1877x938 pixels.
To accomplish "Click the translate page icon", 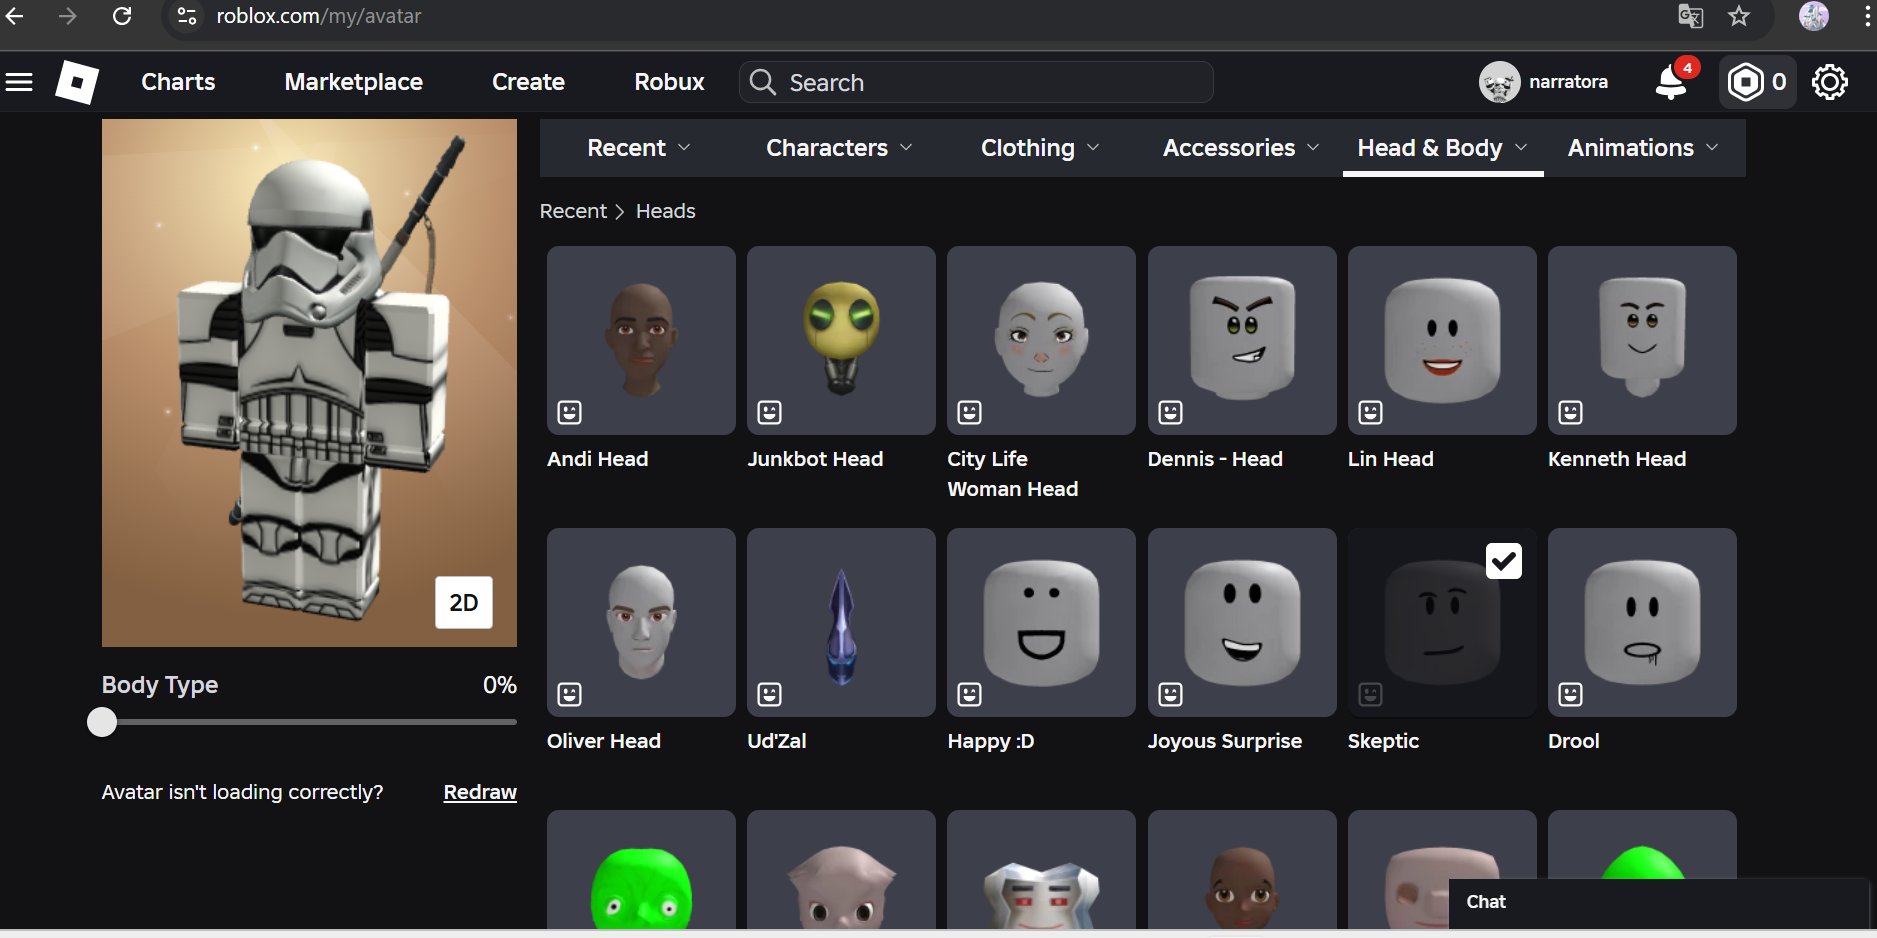I will [x=1690, y=16].
